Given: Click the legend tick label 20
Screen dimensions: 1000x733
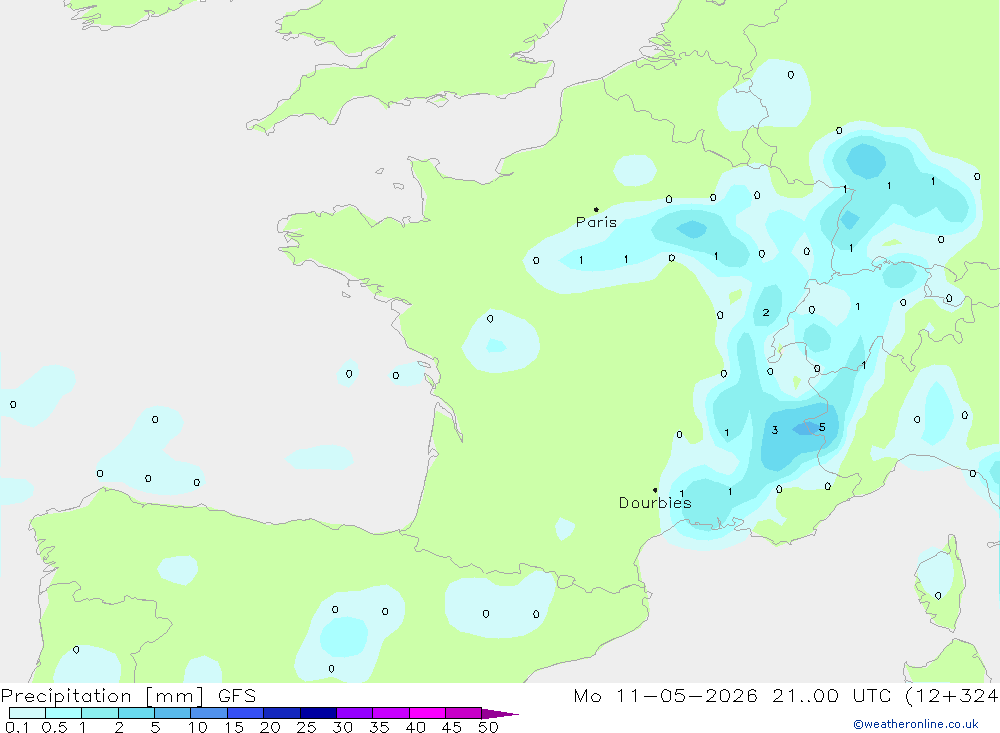Looking at the screenshot, I should pos(270,727).
